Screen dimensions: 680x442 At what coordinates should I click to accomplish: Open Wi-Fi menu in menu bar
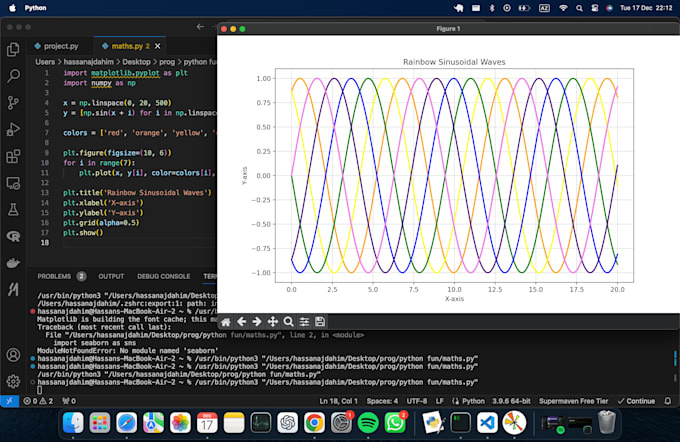click(563, 8)
